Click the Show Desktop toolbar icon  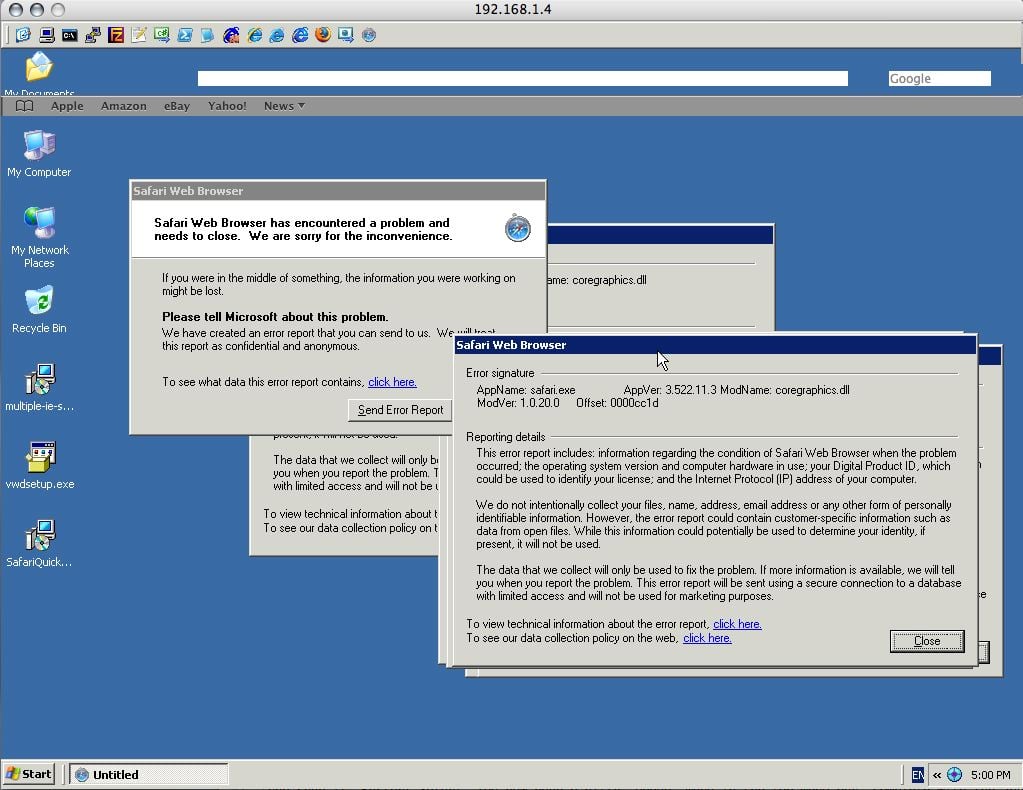(x=23, y=35)
